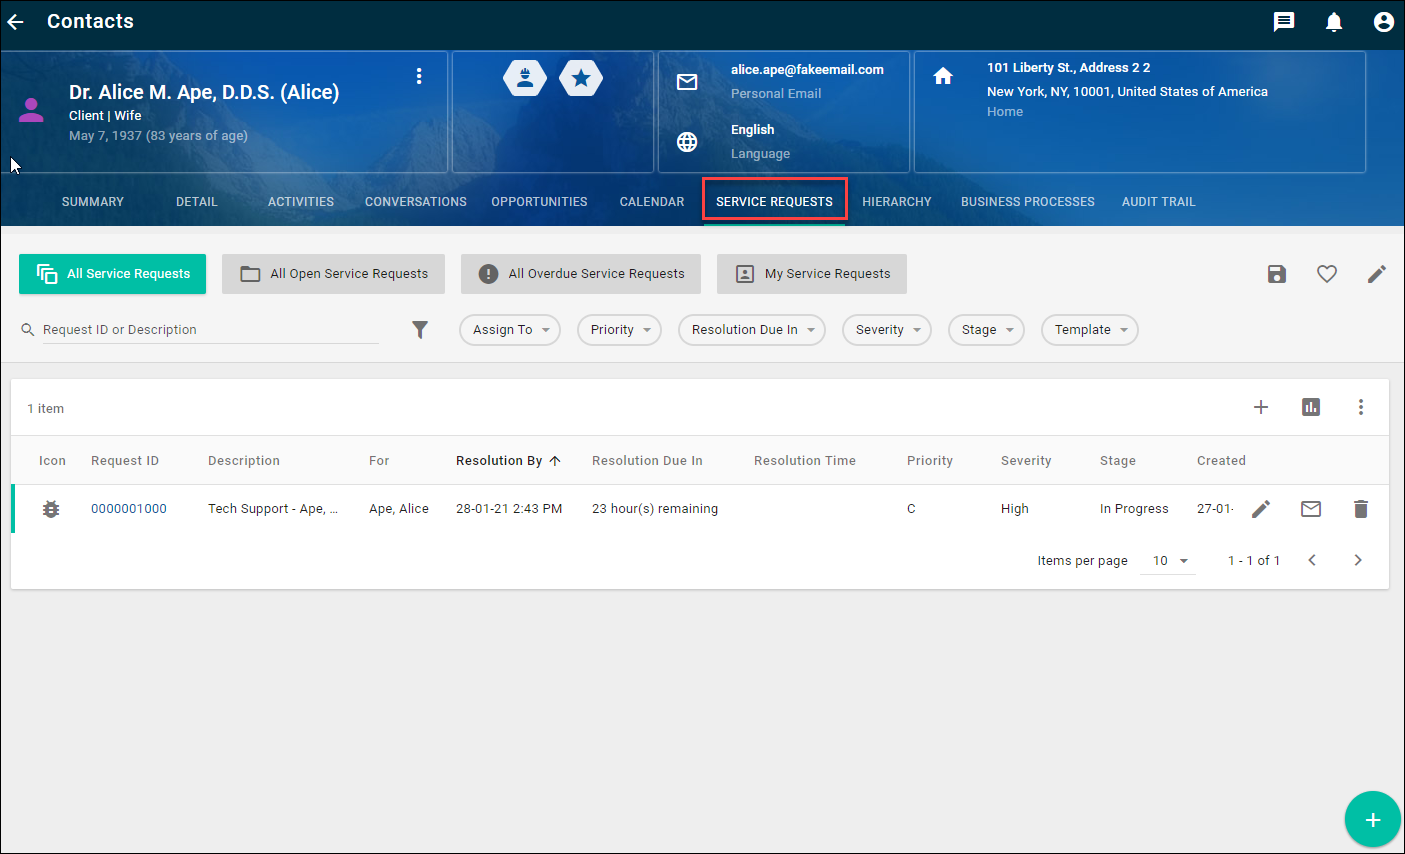Open the Audit Trail tab
Screen dimensions: 1405x854
(1159, 202)
